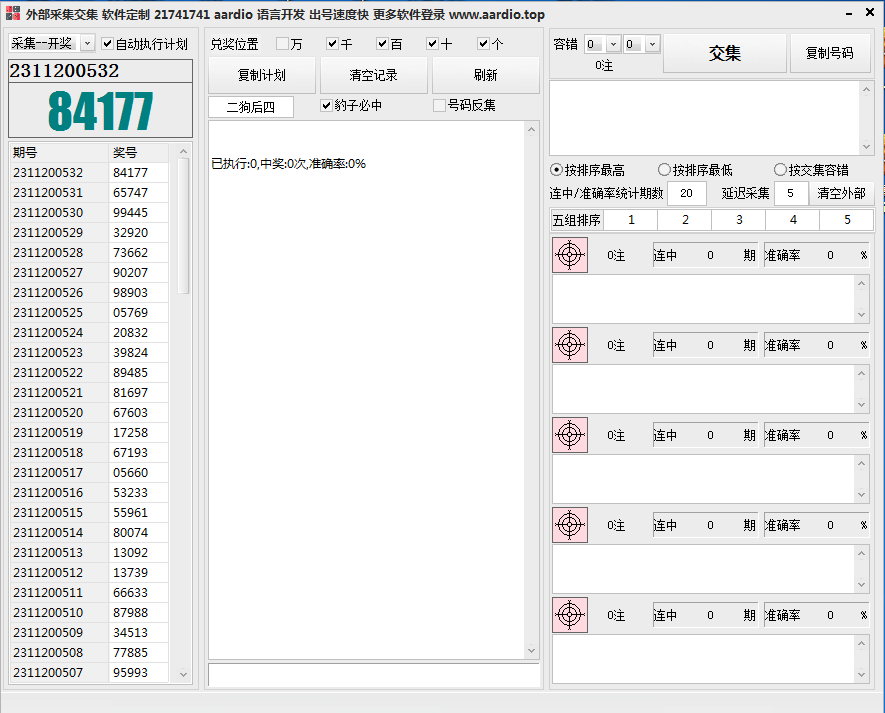
Task: Select row 2311200510 in results list
Action: (89, 613)
